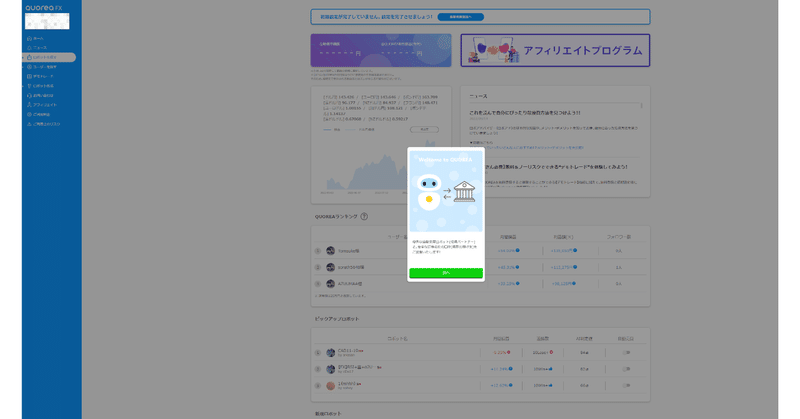800x419 pixels.
Task: Open the first-ranked user's avatar in ranking
Action: pyautogui.click(x=331, y=251)
